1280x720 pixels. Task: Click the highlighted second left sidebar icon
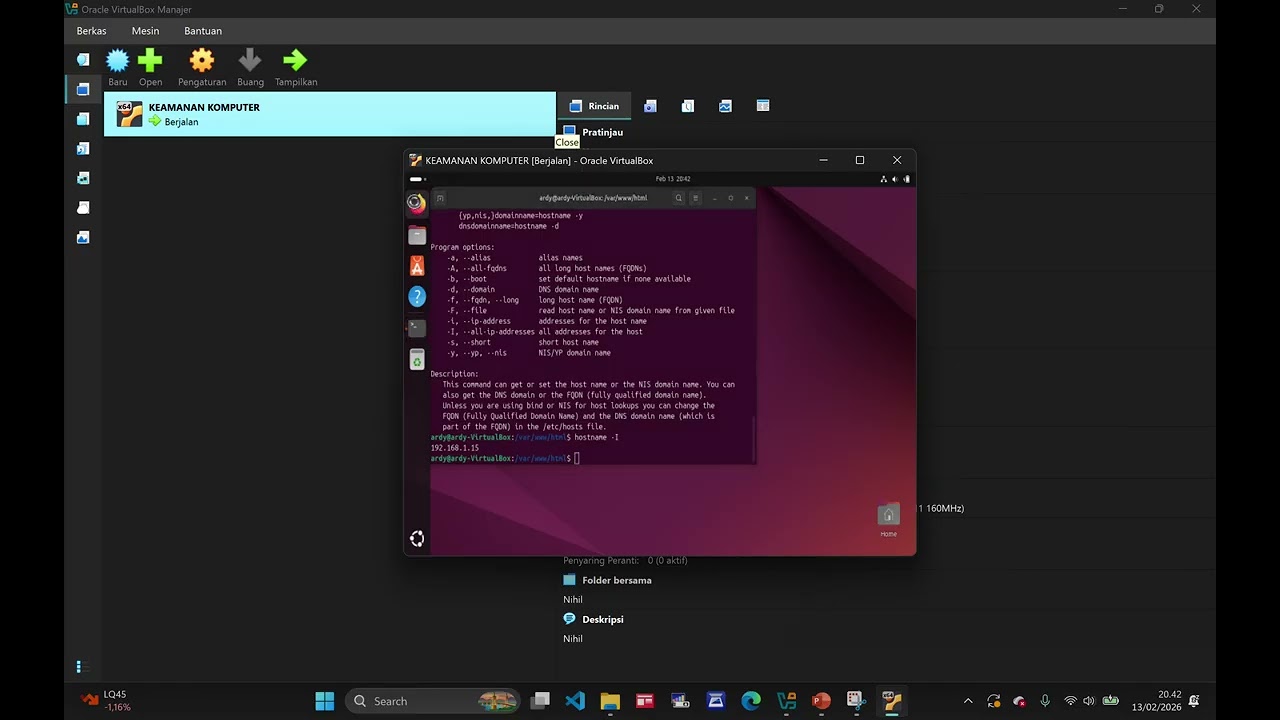[83, 89]
